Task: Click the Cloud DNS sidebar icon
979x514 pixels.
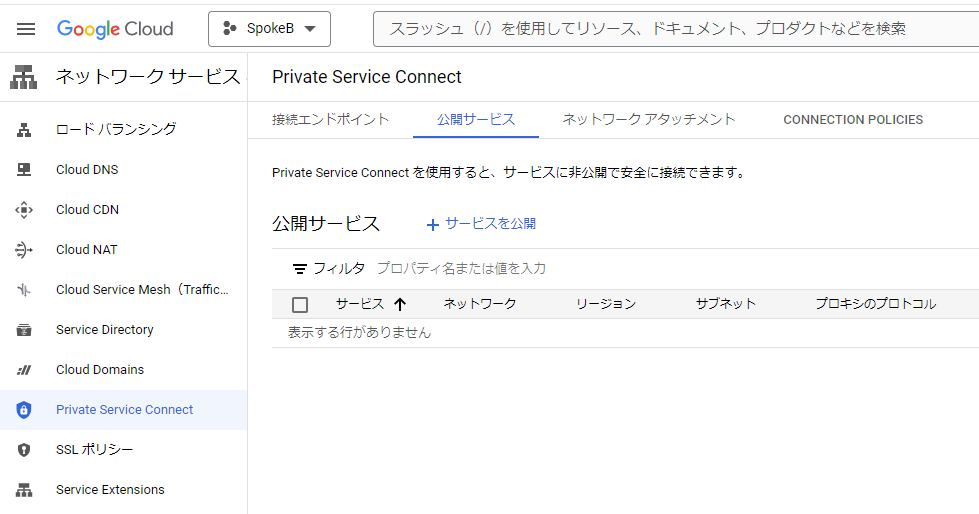Action: coord(25,170)
